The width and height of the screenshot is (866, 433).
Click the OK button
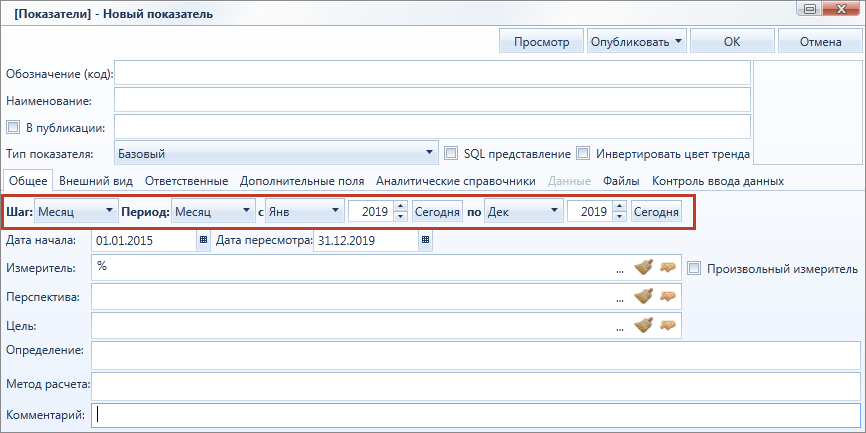point(732,41)
